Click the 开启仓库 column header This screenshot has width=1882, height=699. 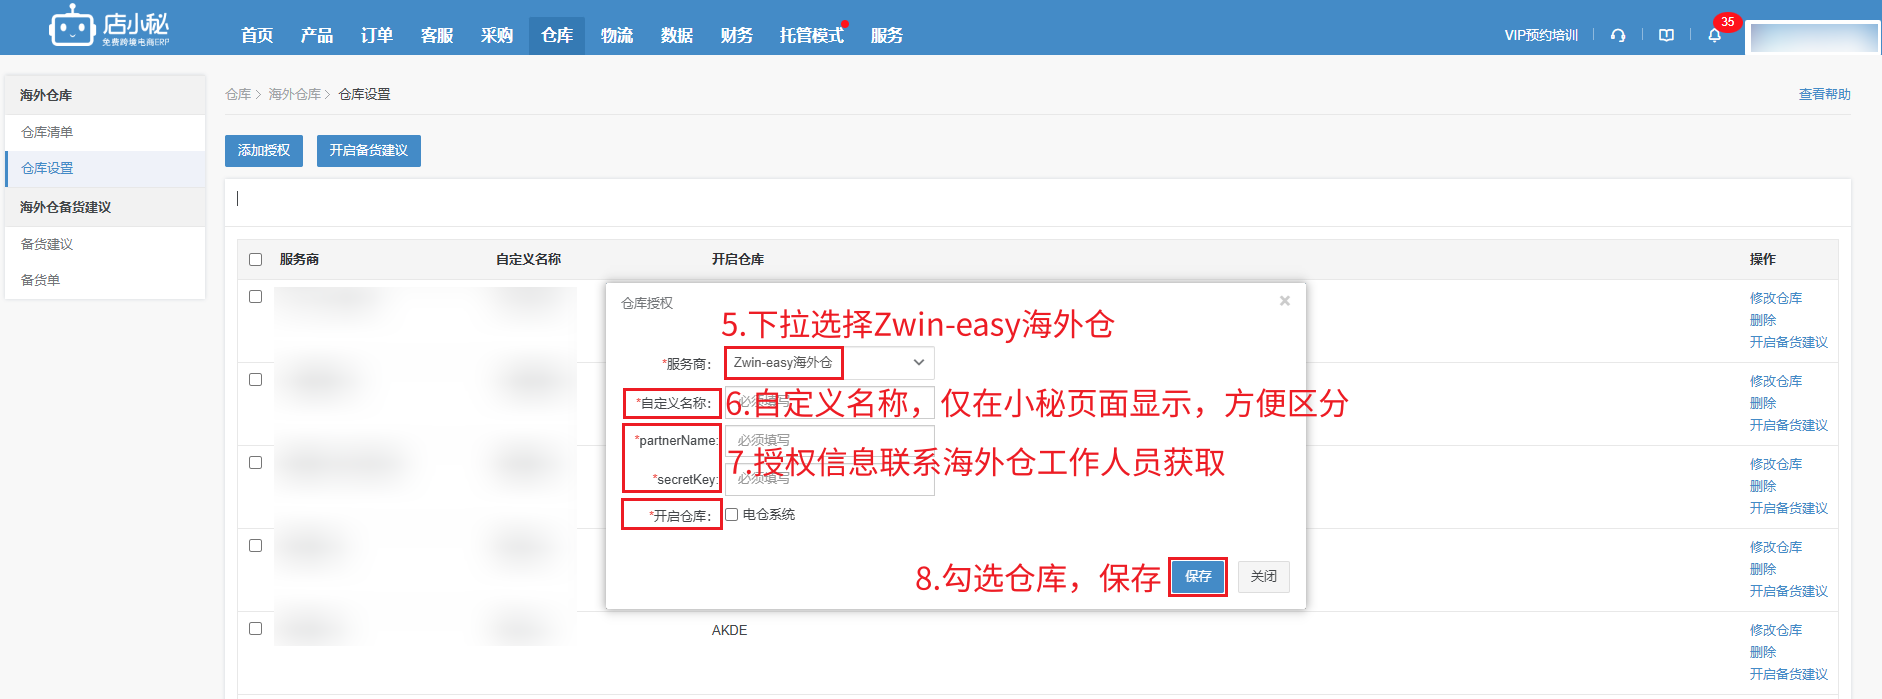pyautogui.click(x=738, y=259)
